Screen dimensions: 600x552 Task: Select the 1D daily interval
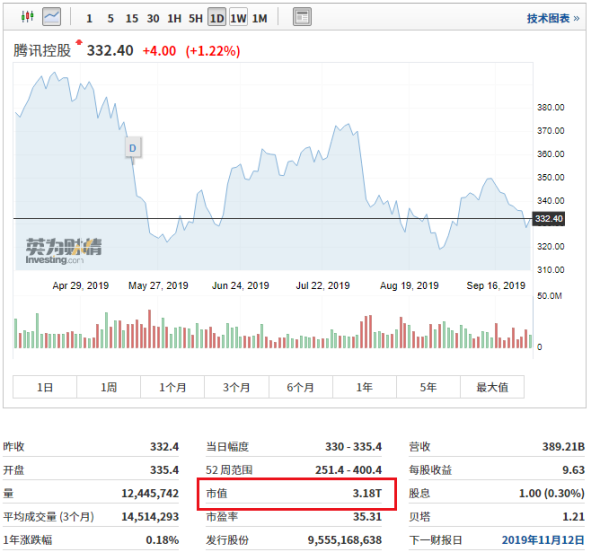tap(217, 18)
